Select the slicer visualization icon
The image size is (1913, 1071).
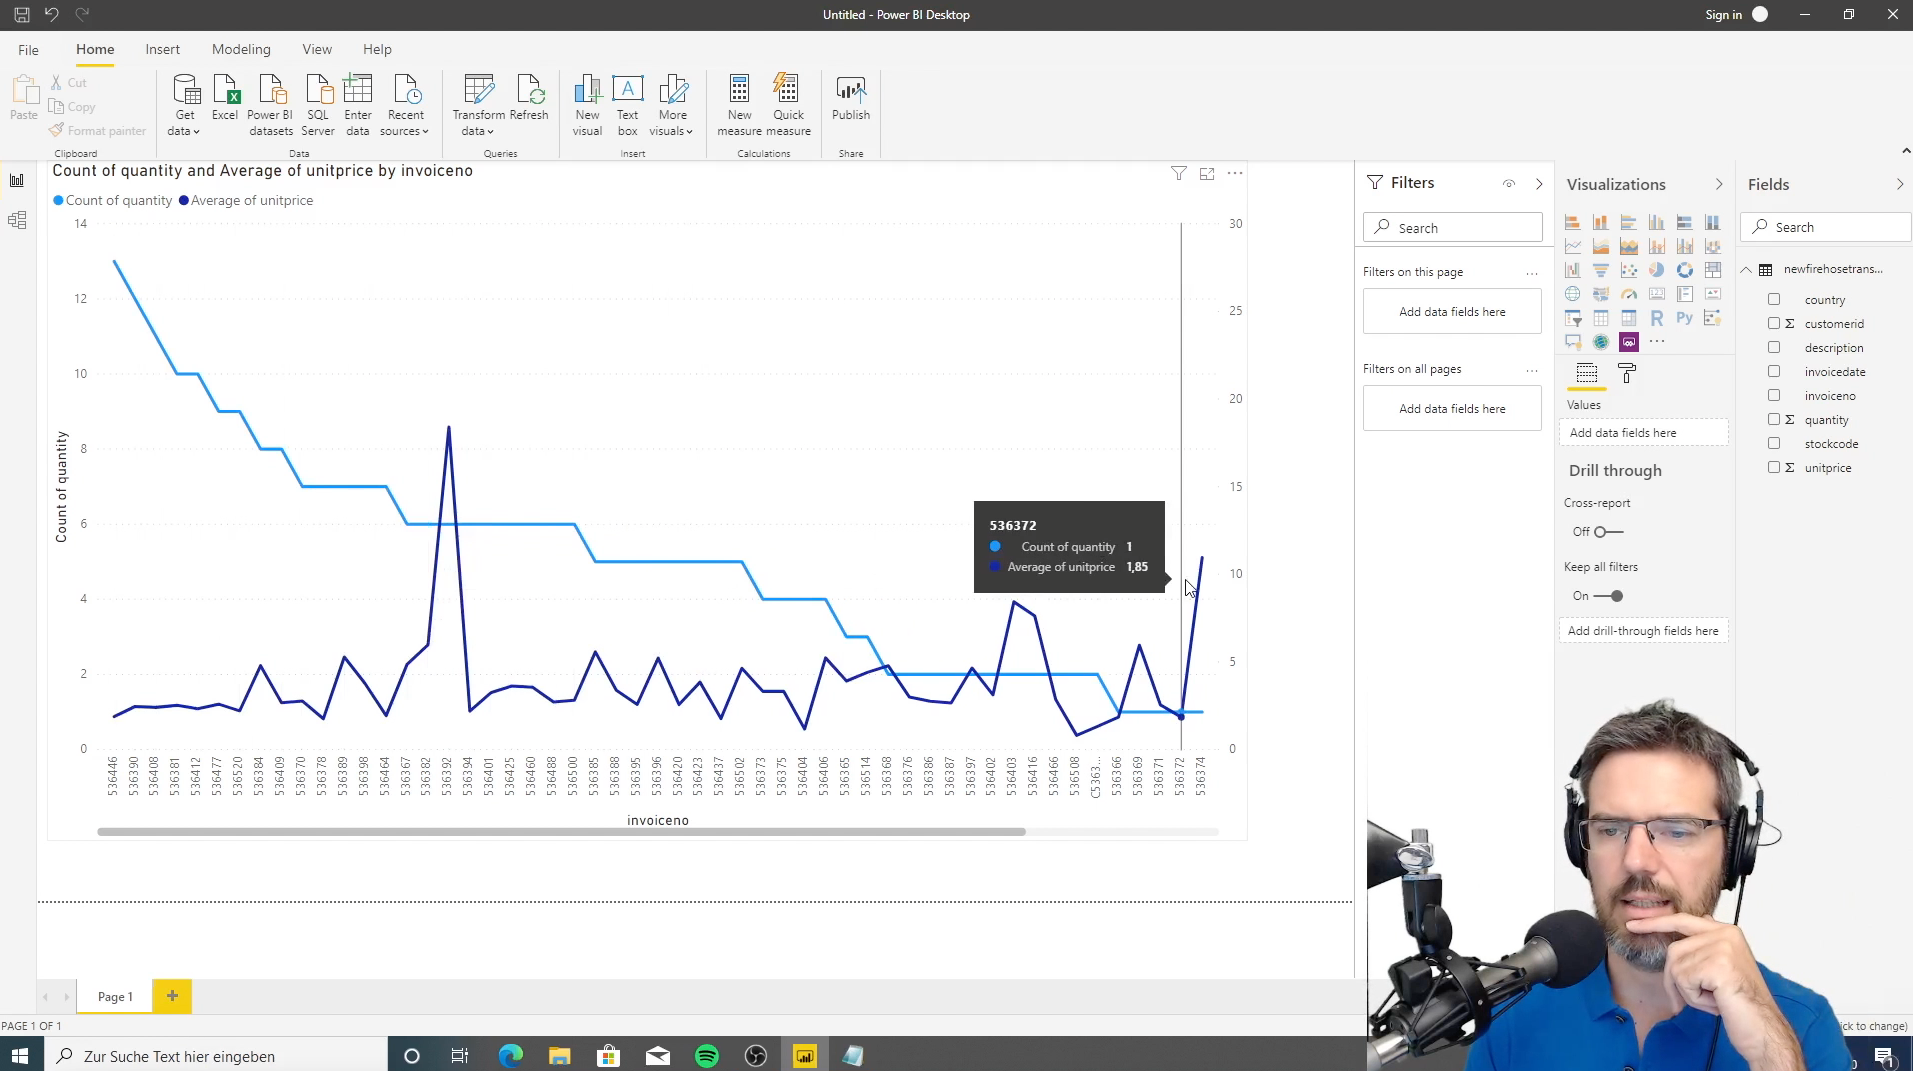[x=1573, y=318]
